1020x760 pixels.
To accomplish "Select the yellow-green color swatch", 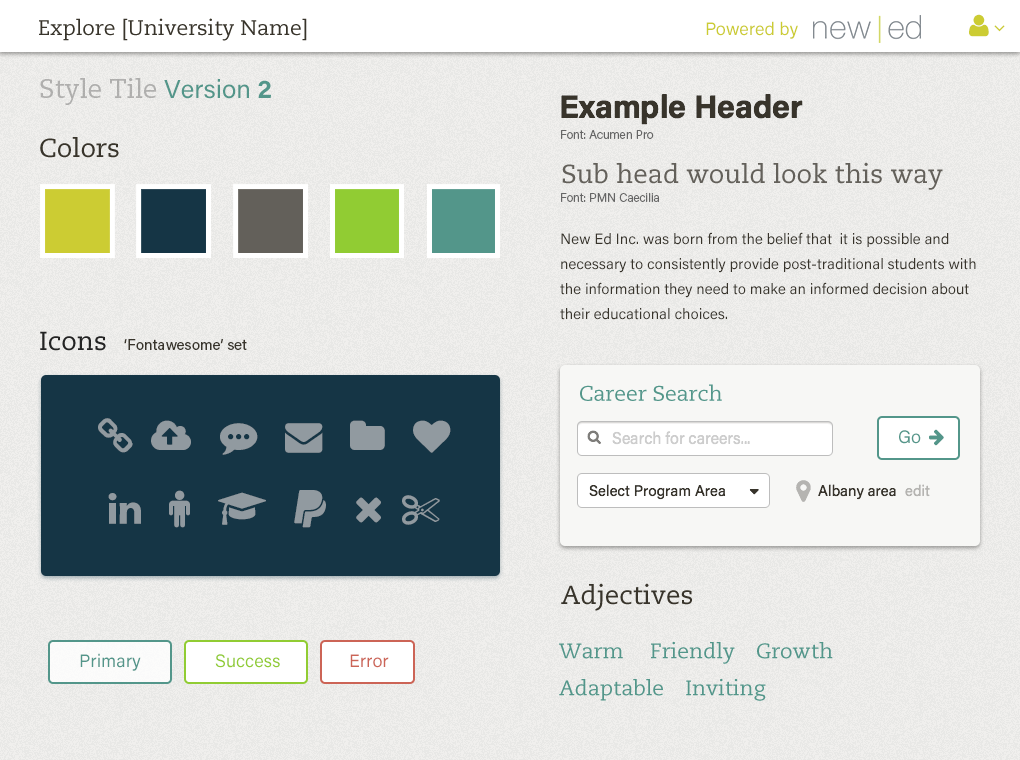I will 77,221.
